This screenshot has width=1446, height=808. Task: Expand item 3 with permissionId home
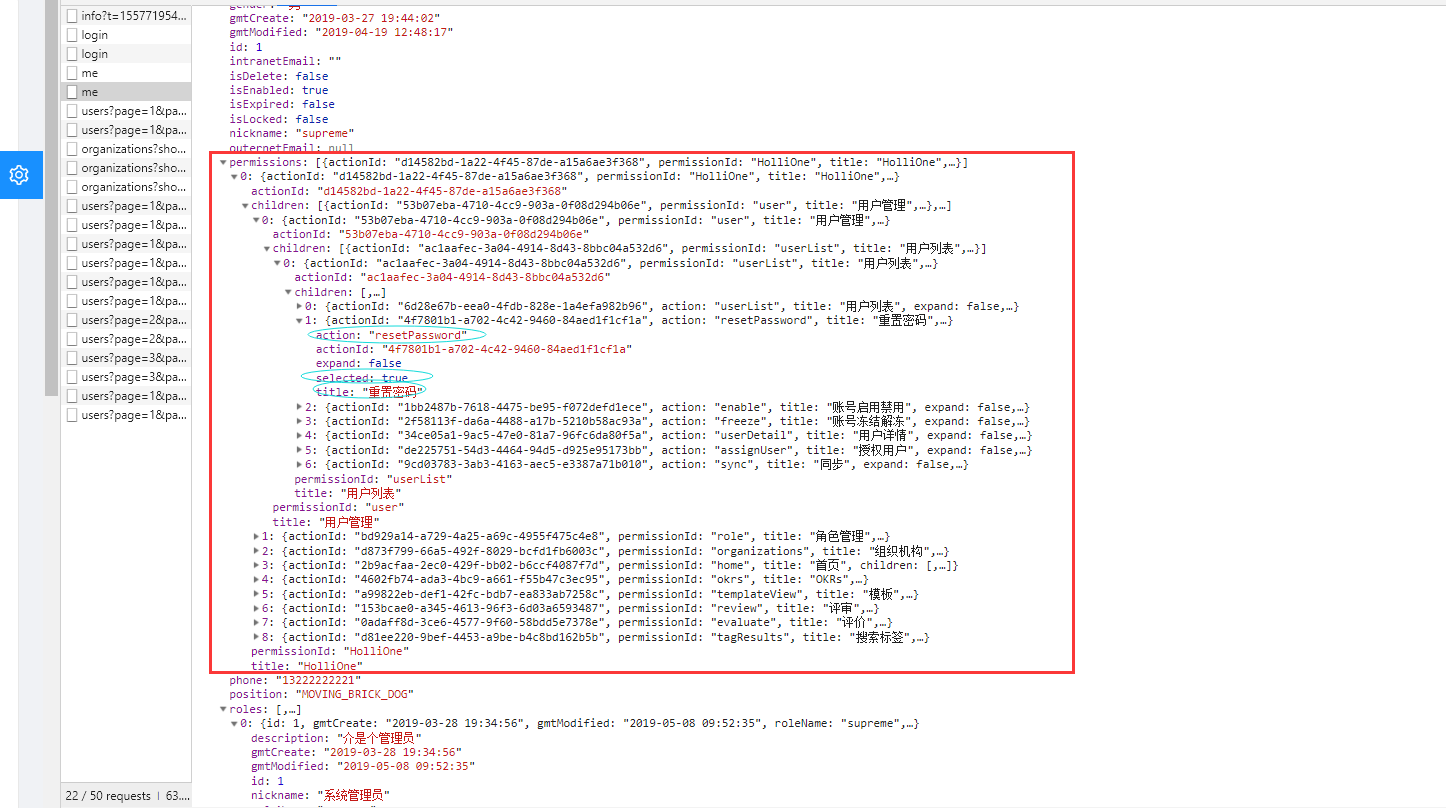click(x=255, y=565)
